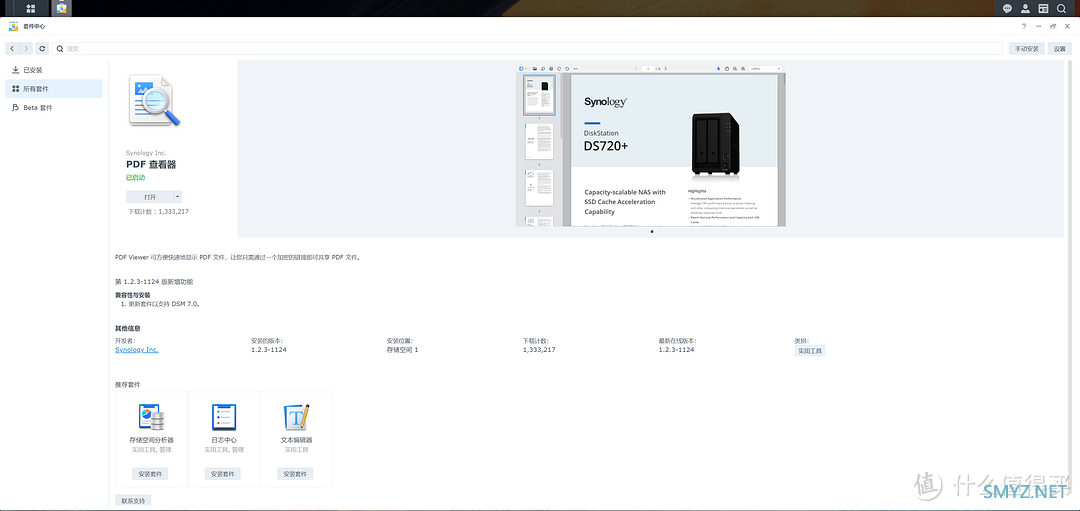
Task: Click the PDF viewer preview screenshot
Action: coord(651,145)
